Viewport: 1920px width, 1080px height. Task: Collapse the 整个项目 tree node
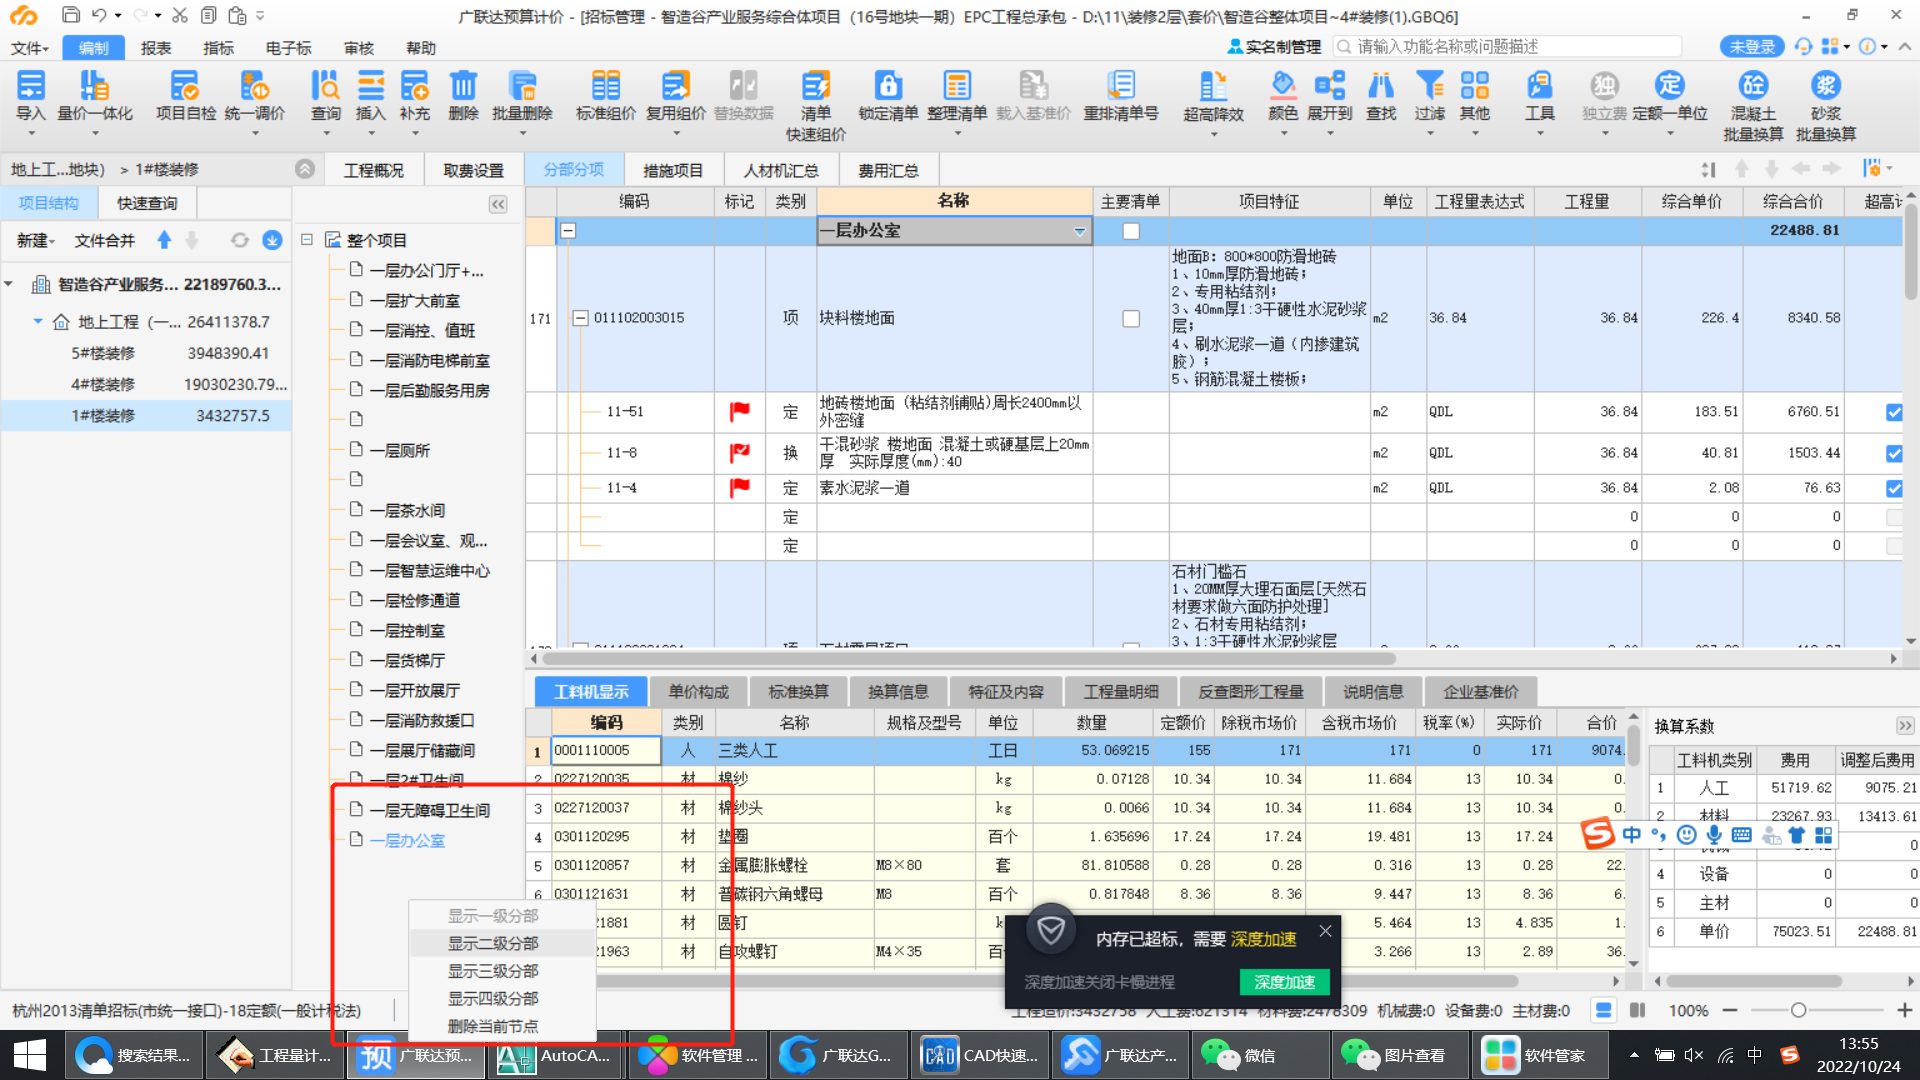tap(307, 240)
